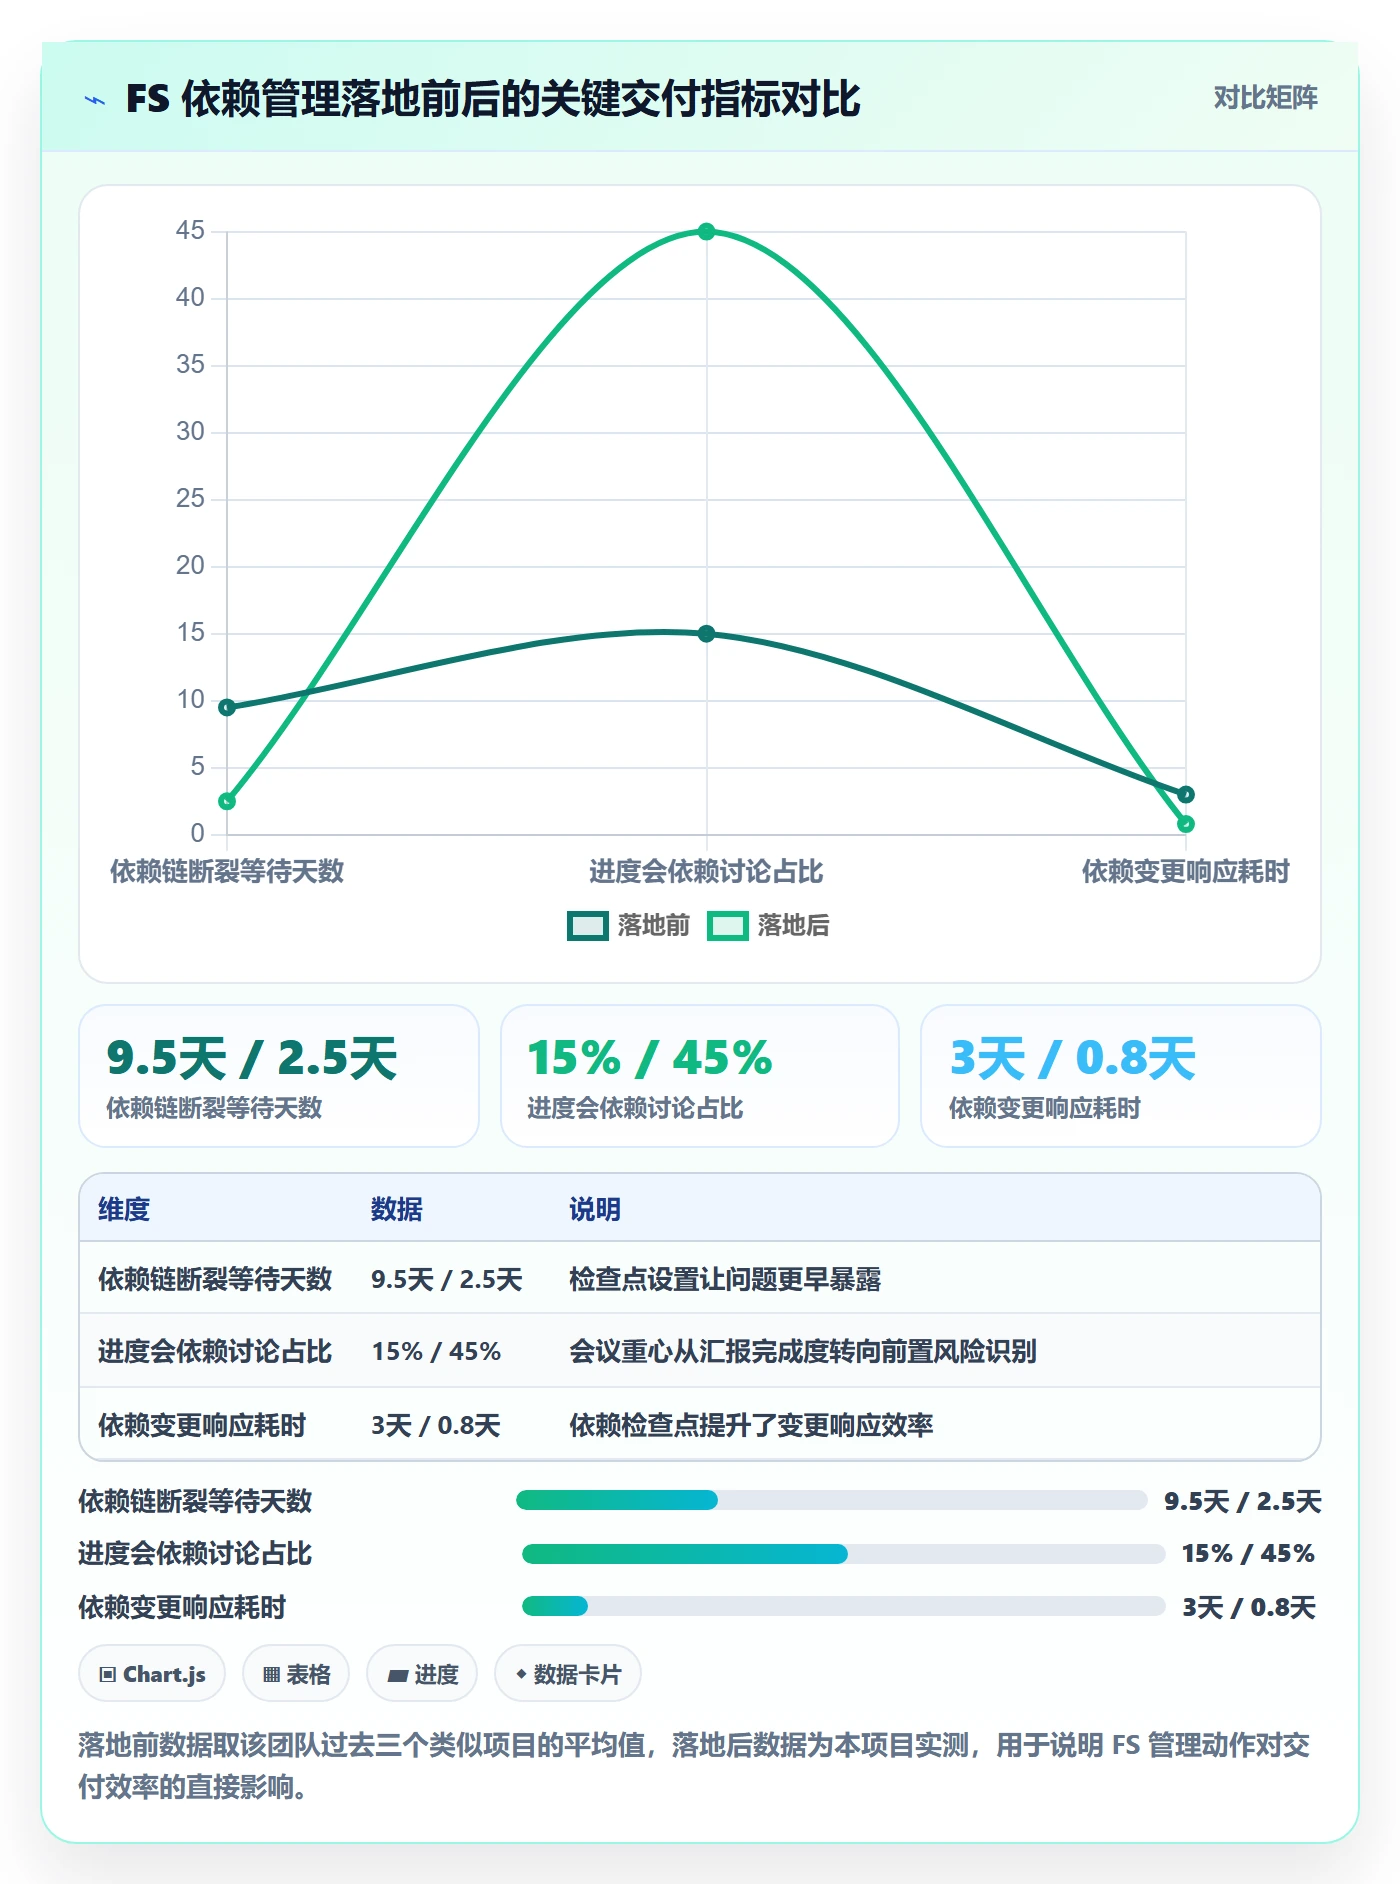The width and height of the screenshot is (1400, 1884).
Task: Click the footnote starting with 落地前数据取该团队
Action: click(694, 1766)
